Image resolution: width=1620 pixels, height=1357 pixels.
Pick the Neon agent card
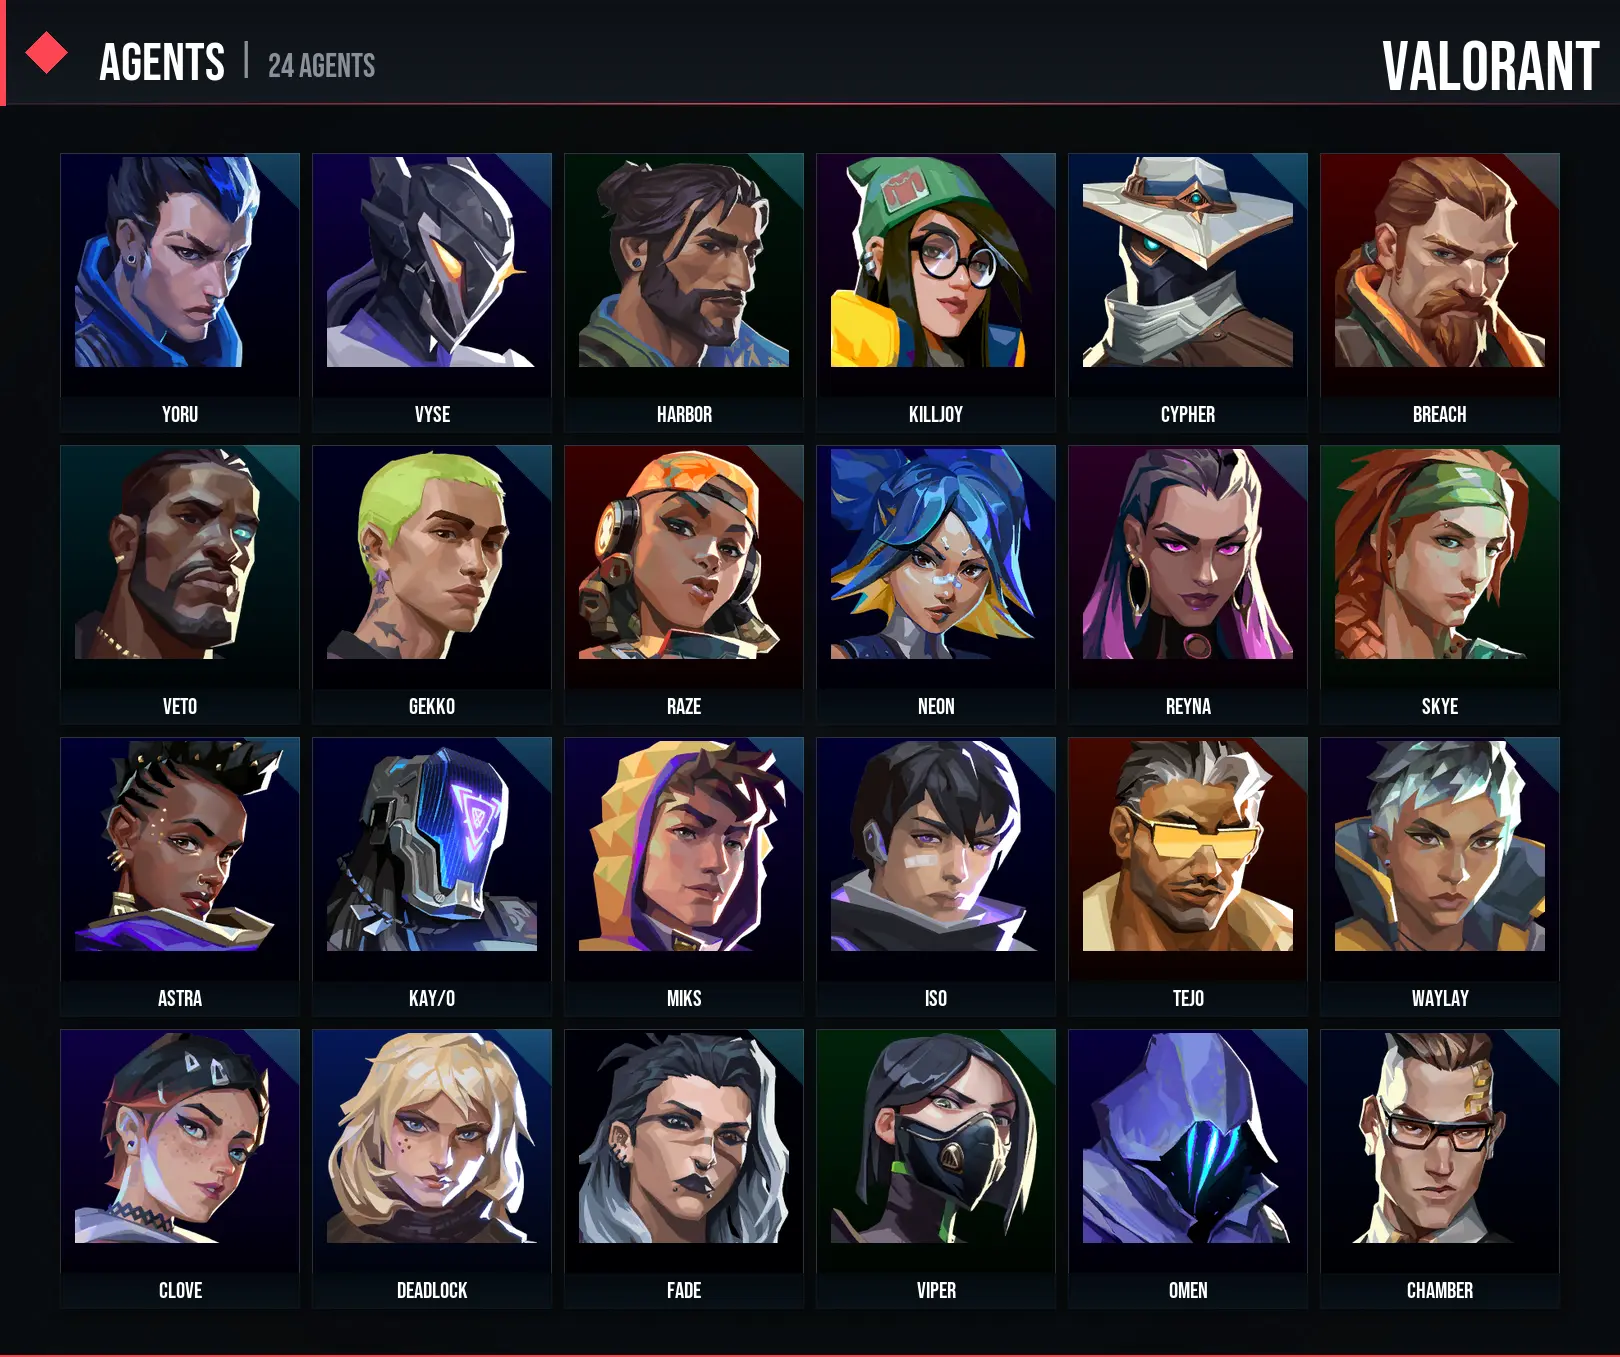[x=936, y=584]
